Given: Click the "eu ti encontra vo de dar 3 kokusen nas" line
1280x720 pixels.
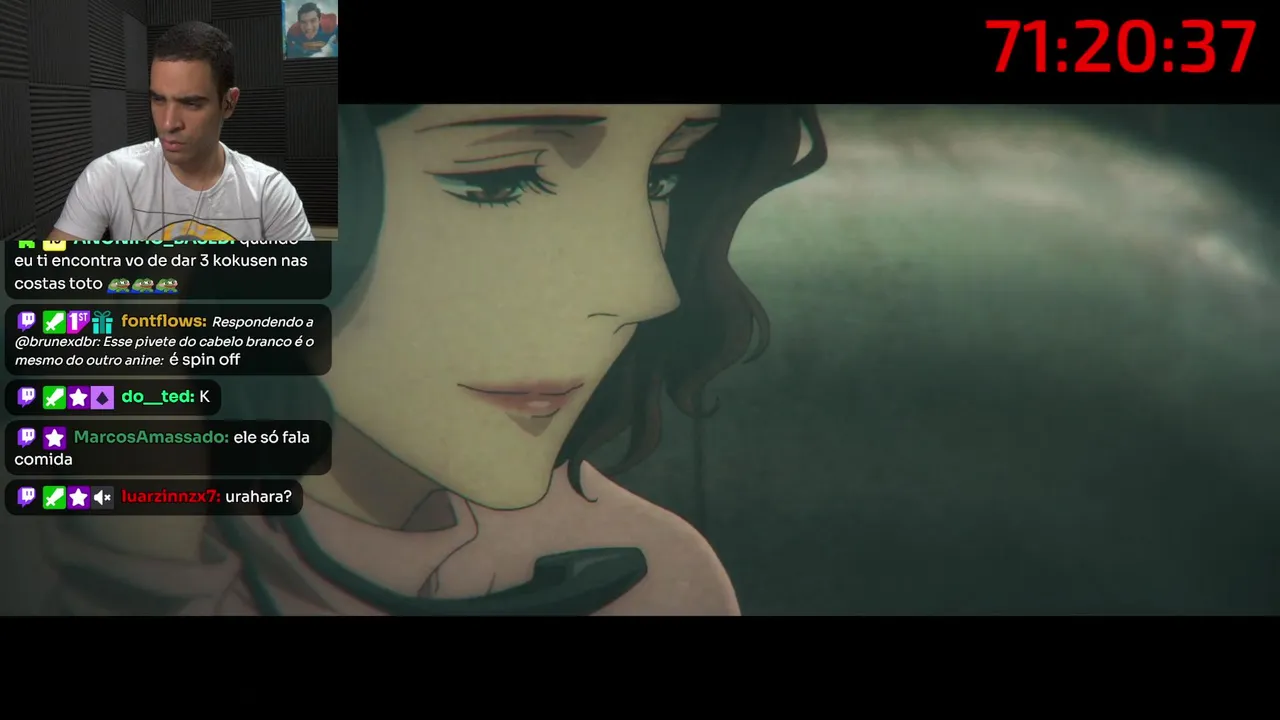Looking at the screenshot, I should pos(161,261).
